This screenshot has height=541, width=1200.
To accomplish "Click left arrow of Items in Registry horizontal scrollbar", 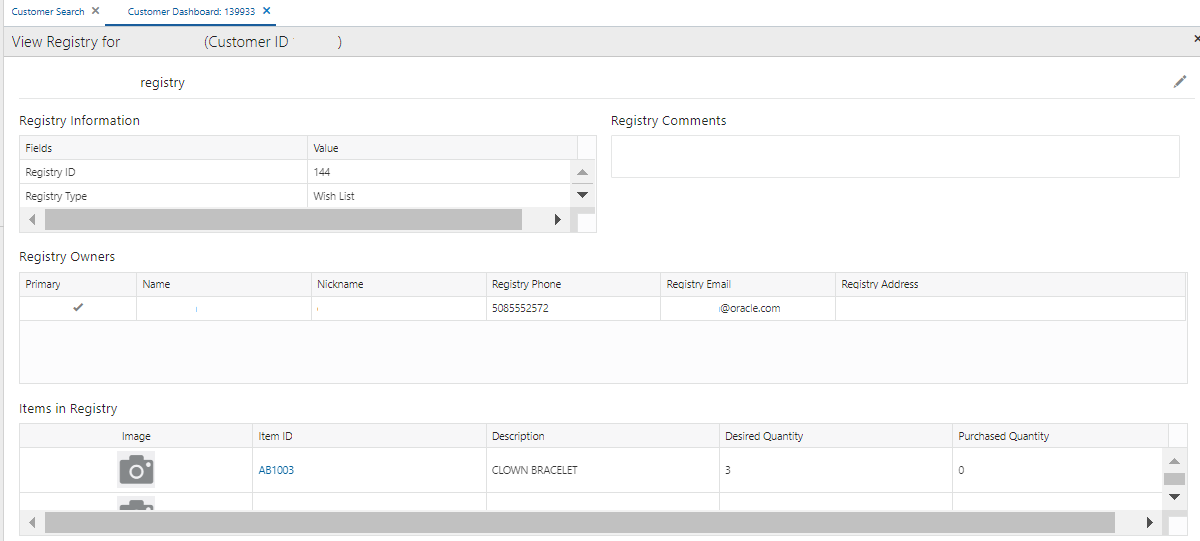I will click(x=31, y=522).
